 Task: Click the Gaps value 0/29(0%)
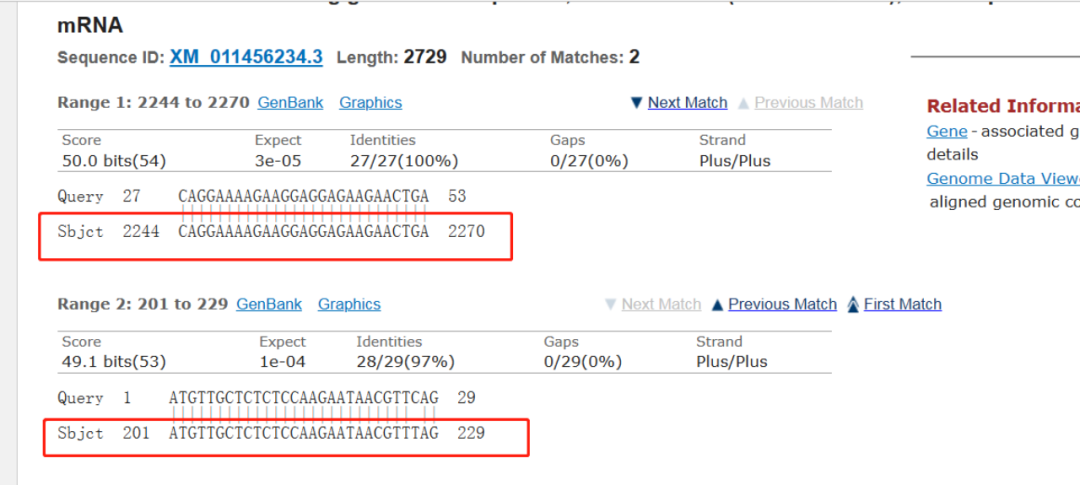pyautogui.click(x=583, y=362)
